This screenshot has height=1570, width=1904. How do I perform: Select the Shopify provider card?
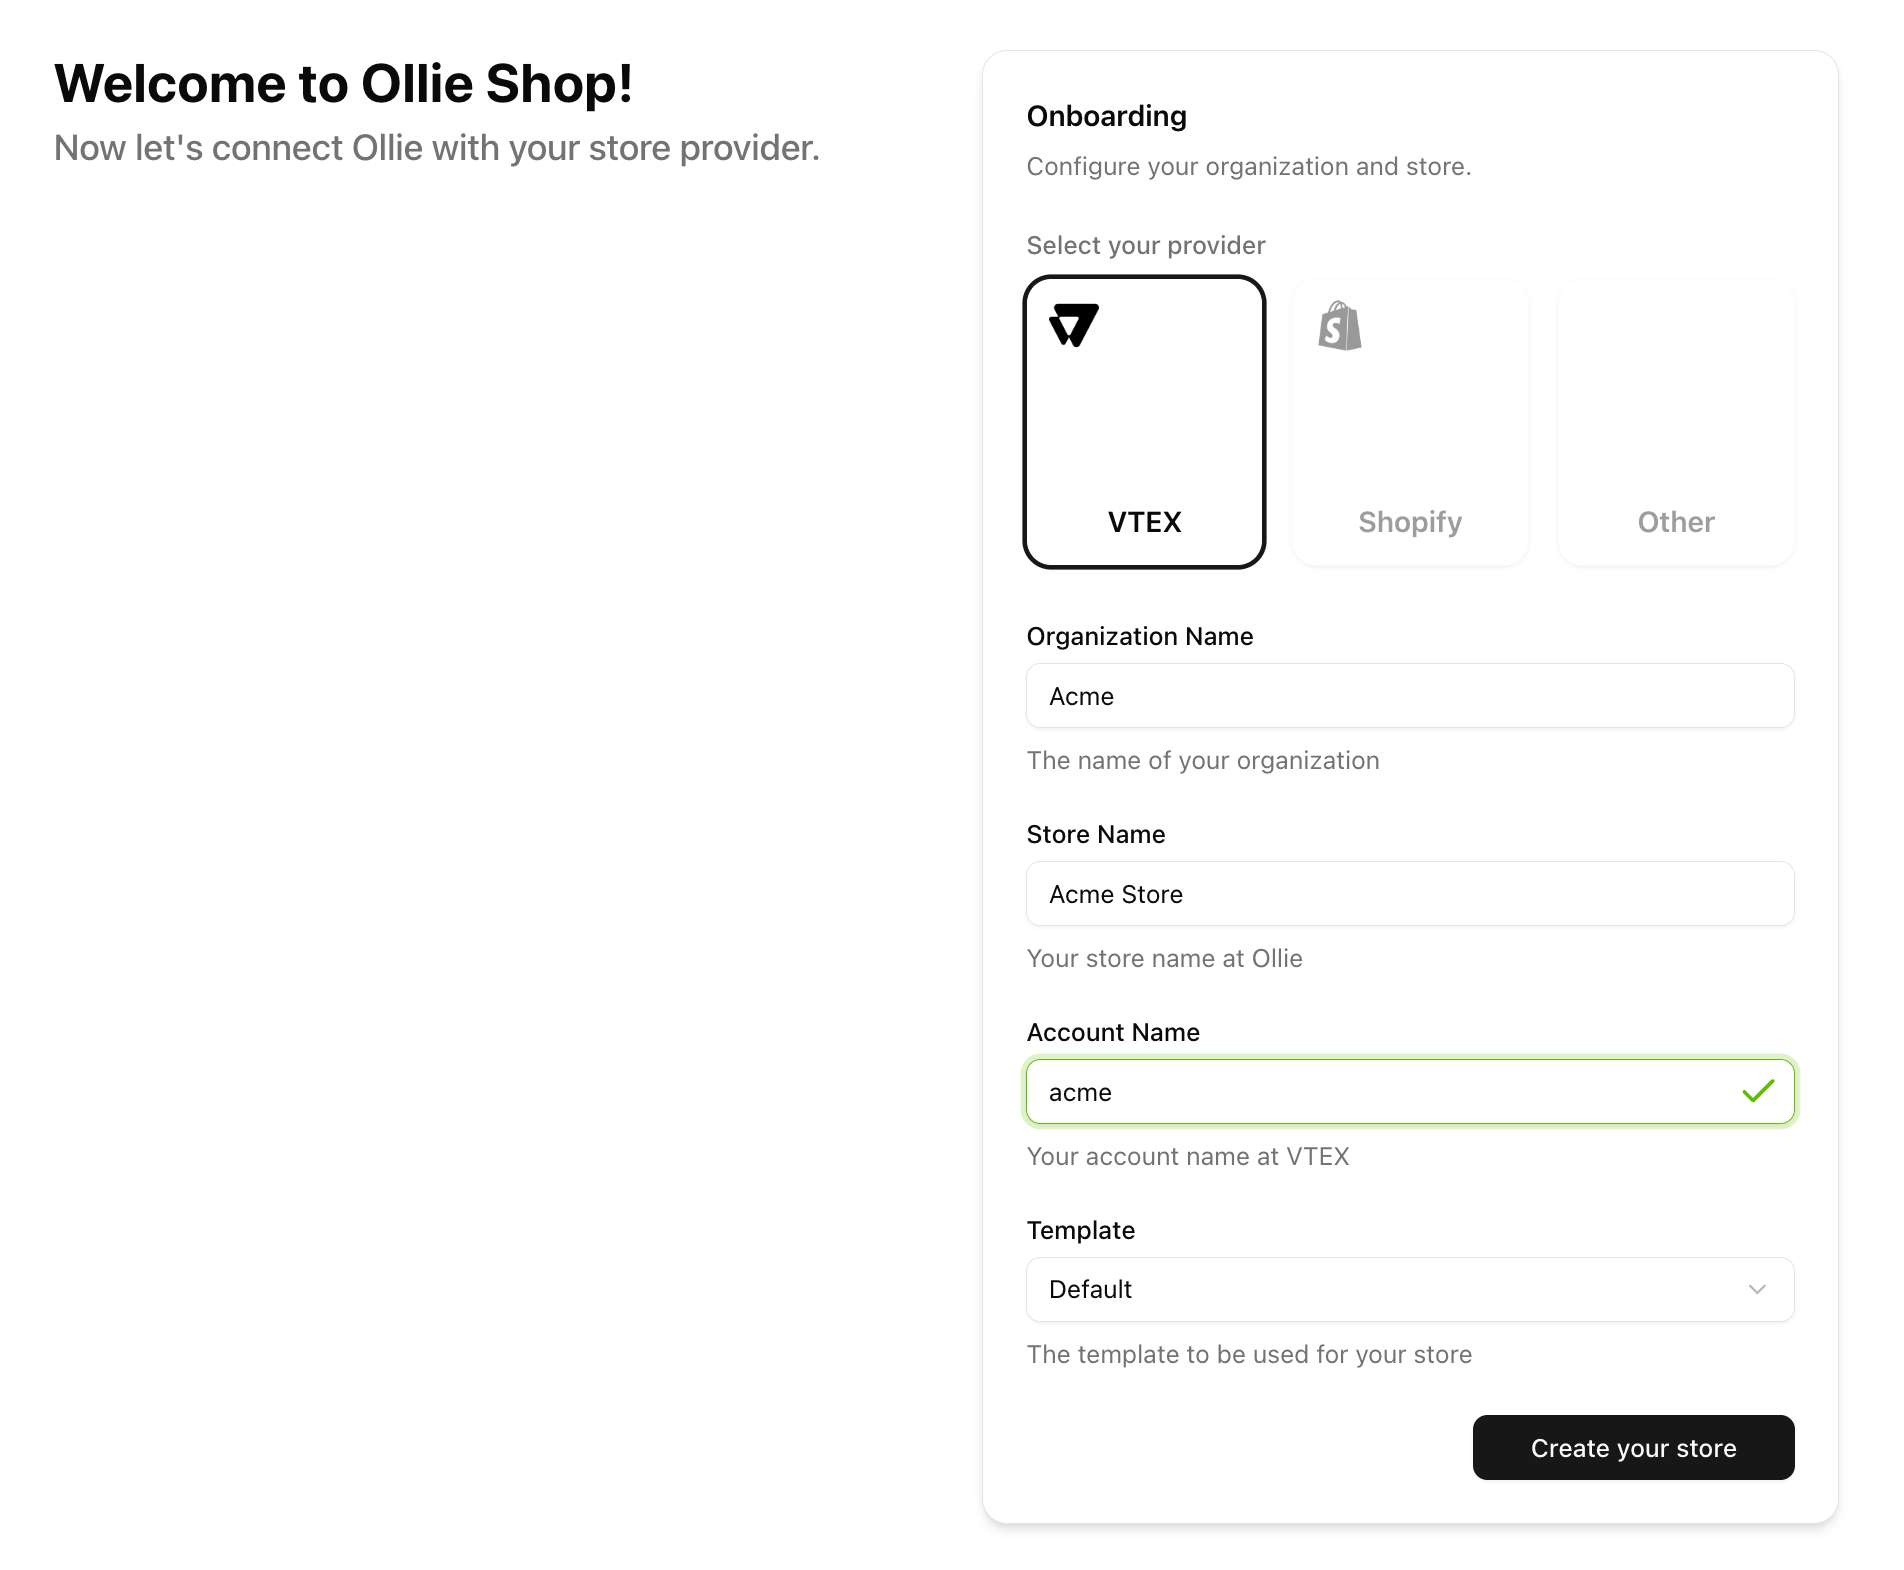point(1410,422)
